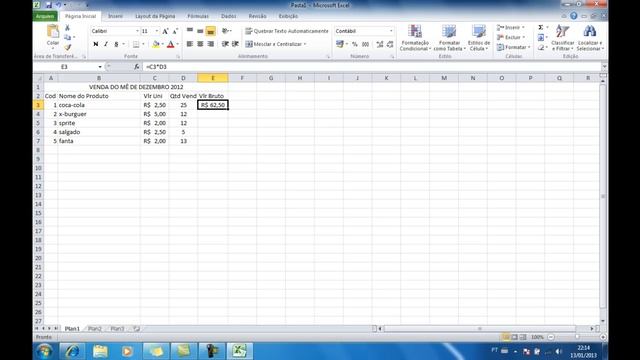Decrease font size with small A

click(x=175, y=31)
